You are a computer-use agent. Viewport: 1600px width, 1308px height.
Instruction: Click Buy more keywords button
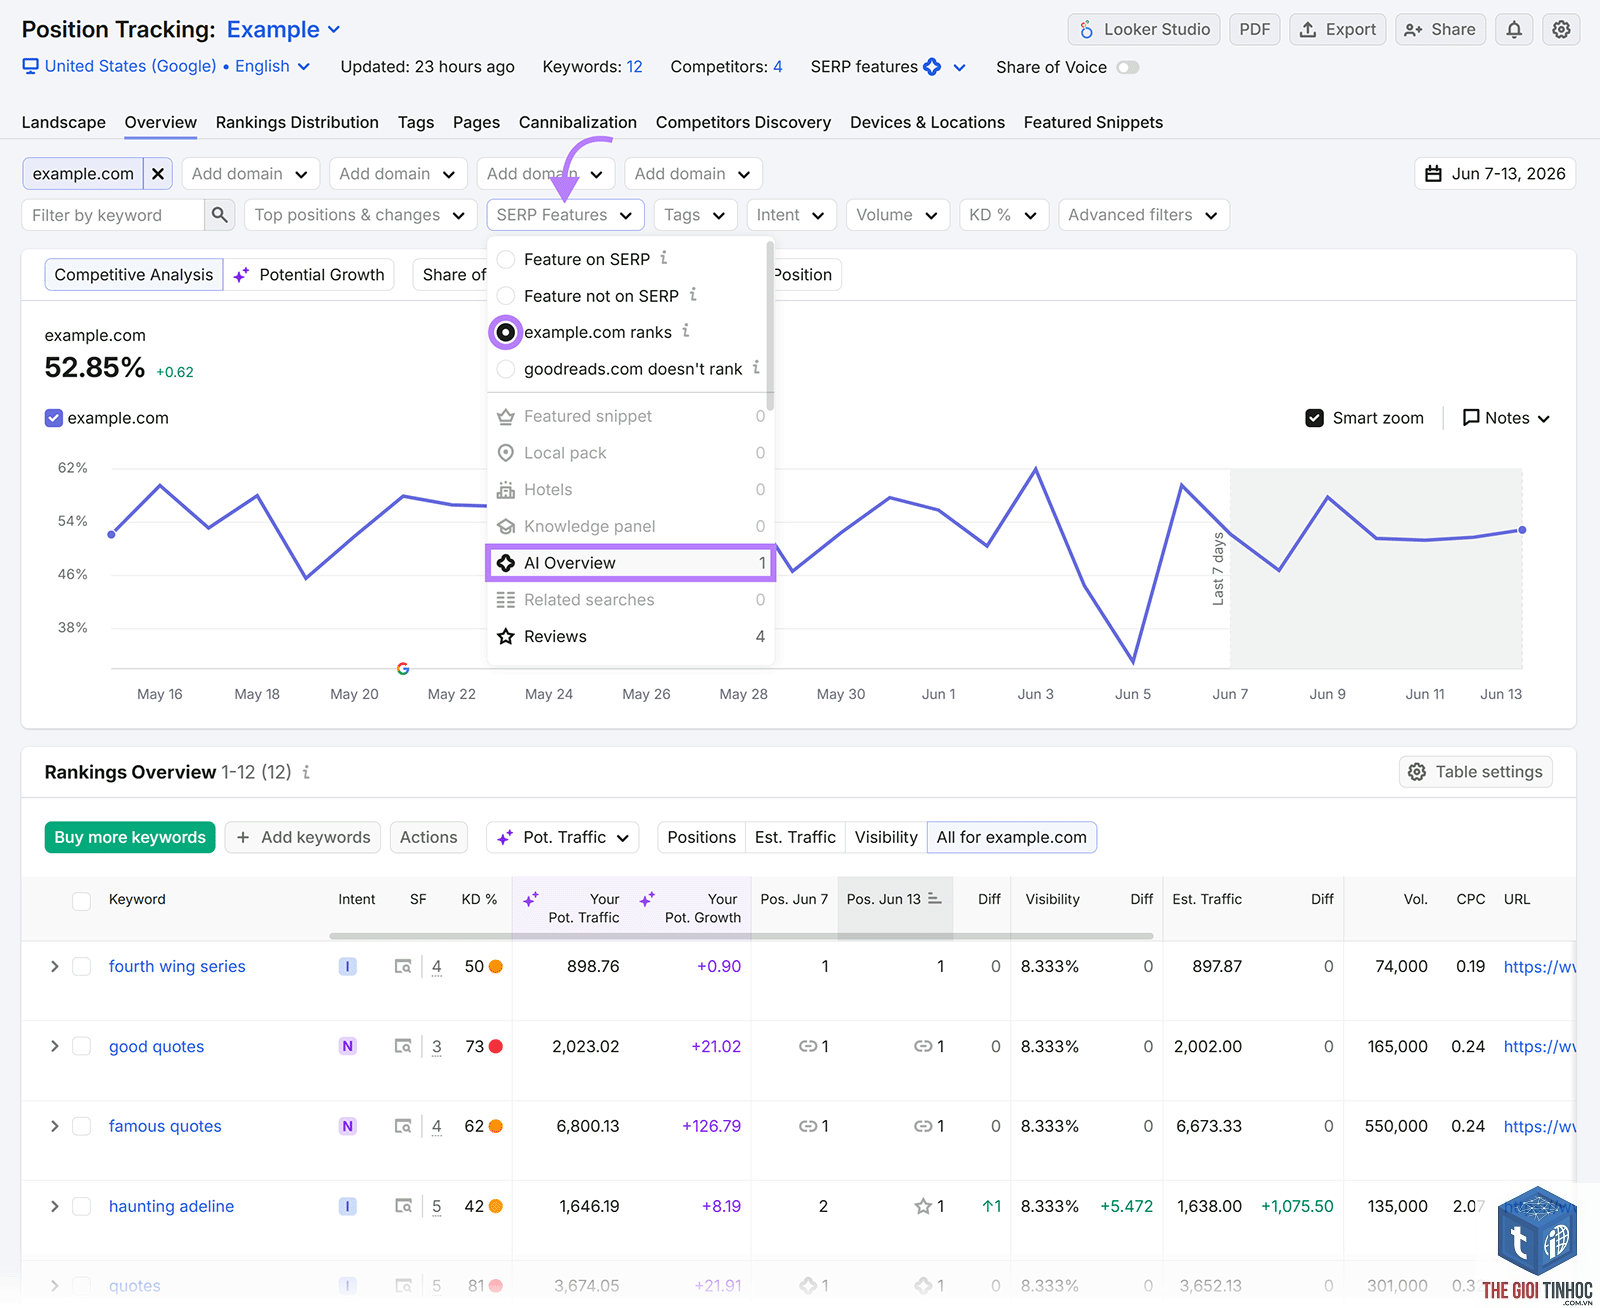130,838
